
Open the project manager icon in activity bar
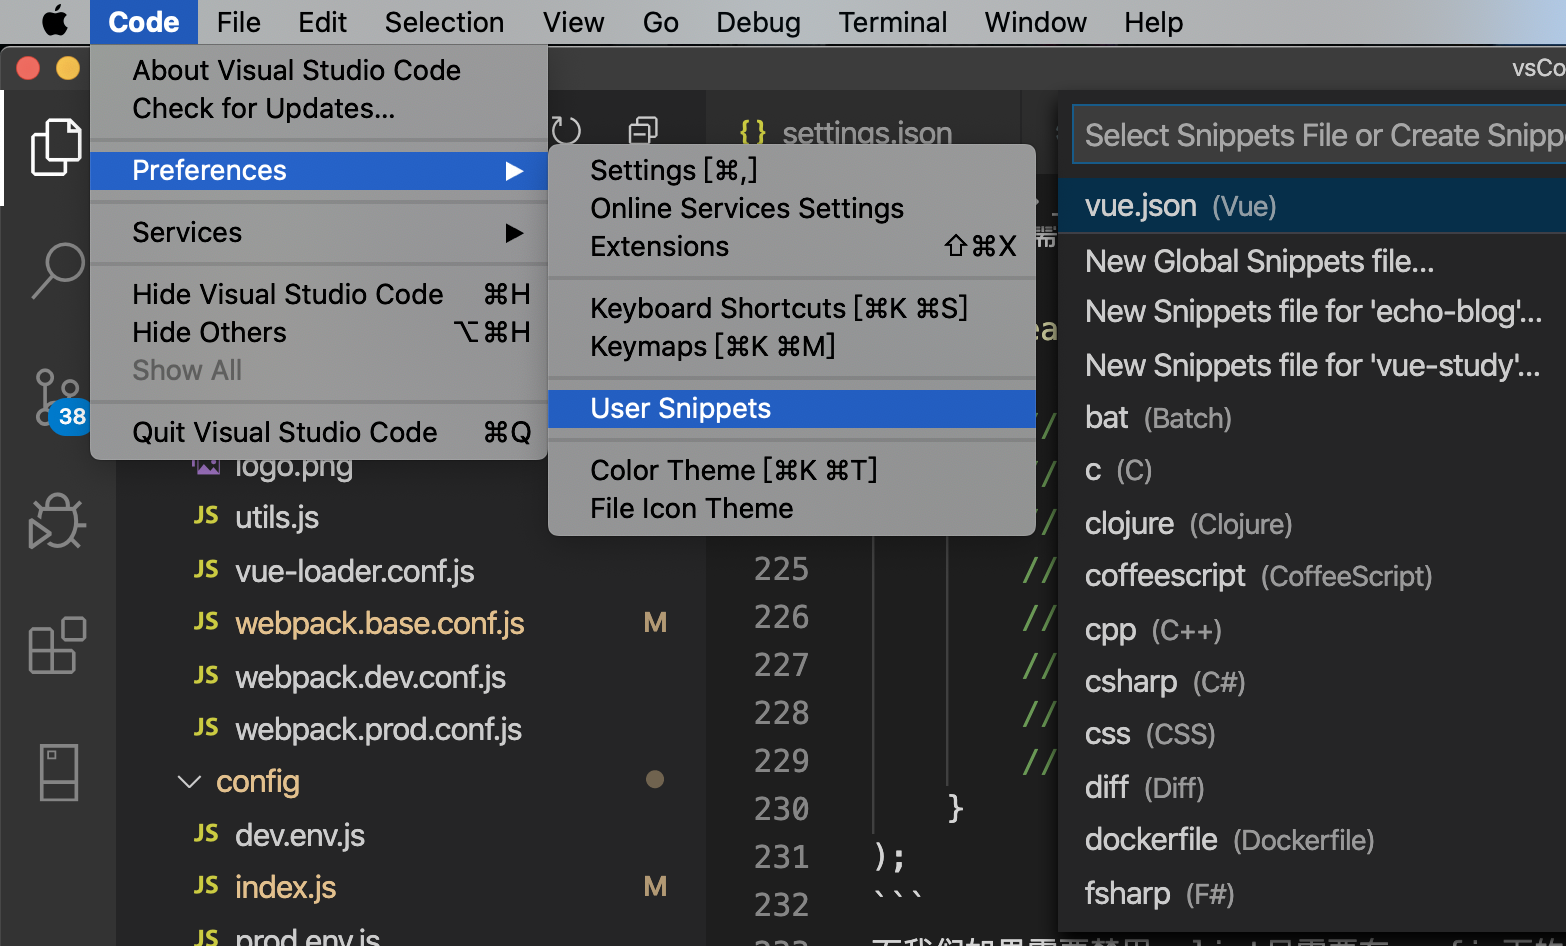coord(58,772)
